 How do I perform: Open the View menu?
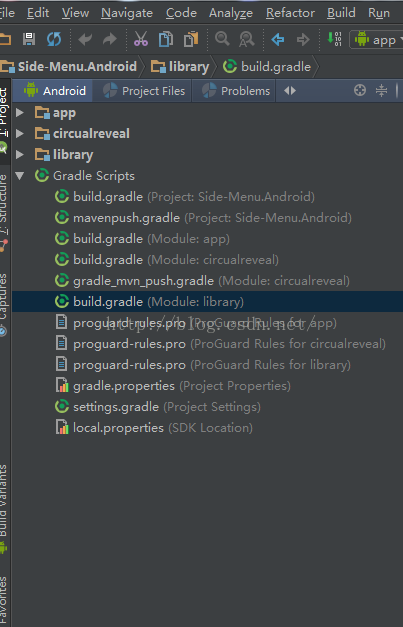[x=75, y=13]
